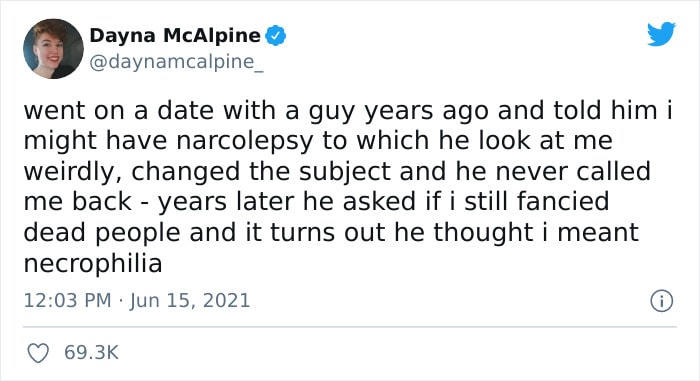Open Dayna McAlpine's profile picture
This screenshot has width=700, height=381.
[53, 49]
